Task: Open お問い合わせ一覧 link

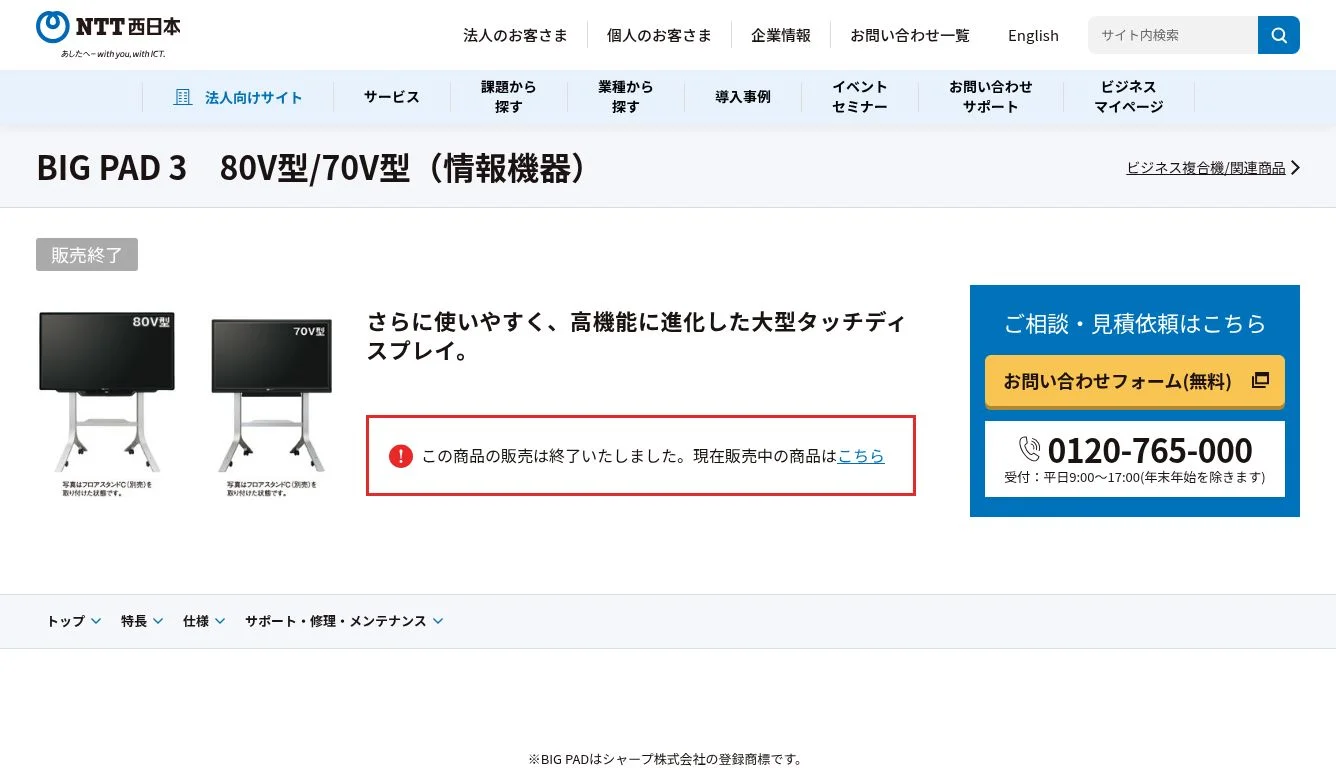Action: [910, 35]
